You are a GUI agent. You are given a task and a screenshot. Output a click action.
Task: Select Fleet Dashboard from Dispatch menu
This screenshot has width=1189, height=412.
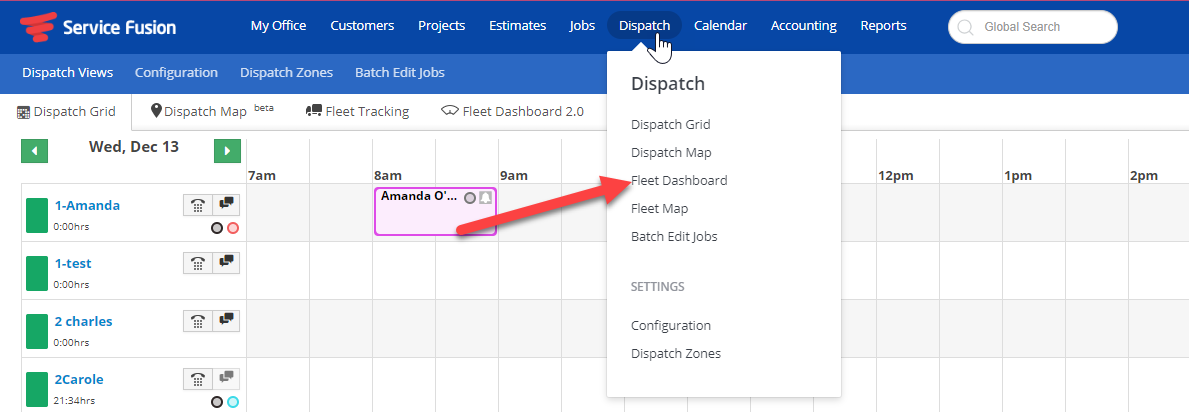(x=679, y=181)
